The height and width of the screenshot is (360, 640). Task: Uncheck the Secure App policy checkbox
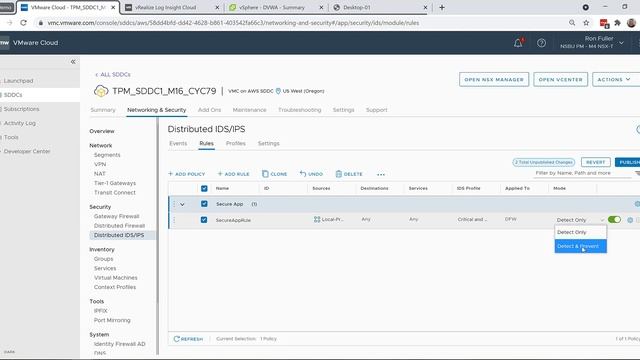204,204
